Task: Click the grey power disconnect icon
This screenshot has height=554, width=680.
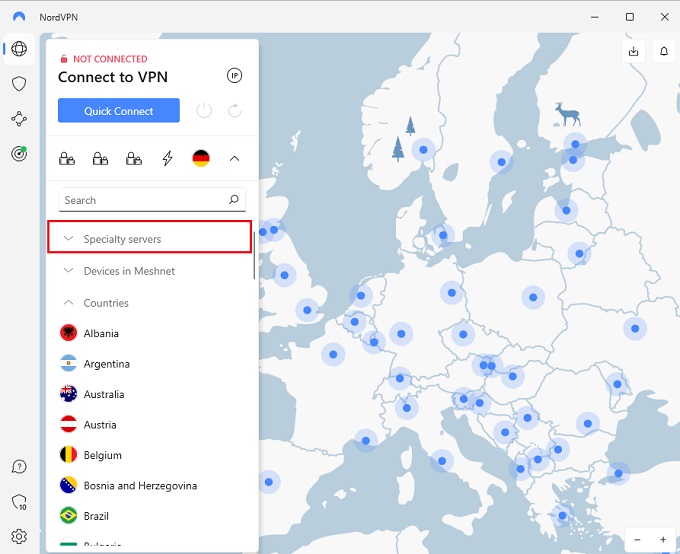Action: 204,111
